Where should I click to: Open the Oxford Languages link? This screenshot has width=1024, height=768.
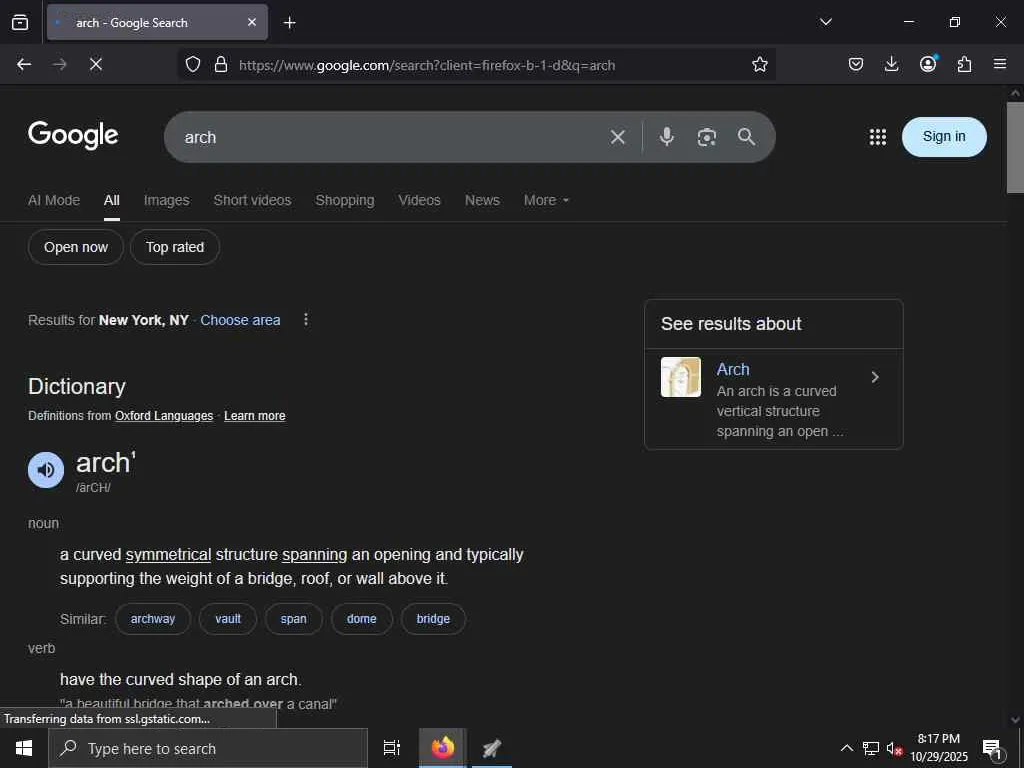[164, 416]
